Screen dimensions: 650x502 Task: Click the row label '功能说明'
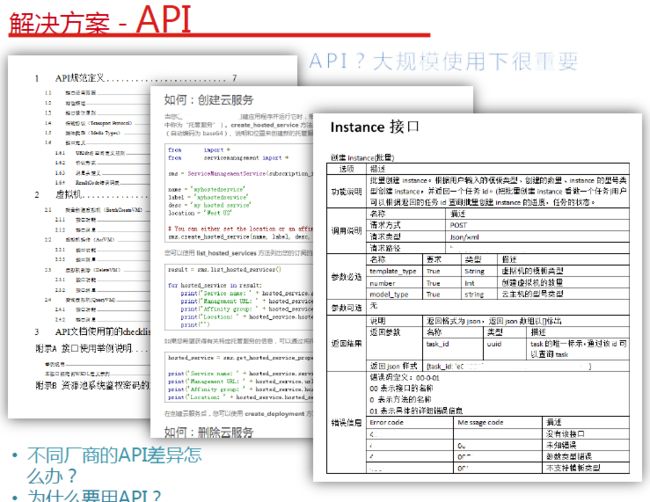(346, 192)
